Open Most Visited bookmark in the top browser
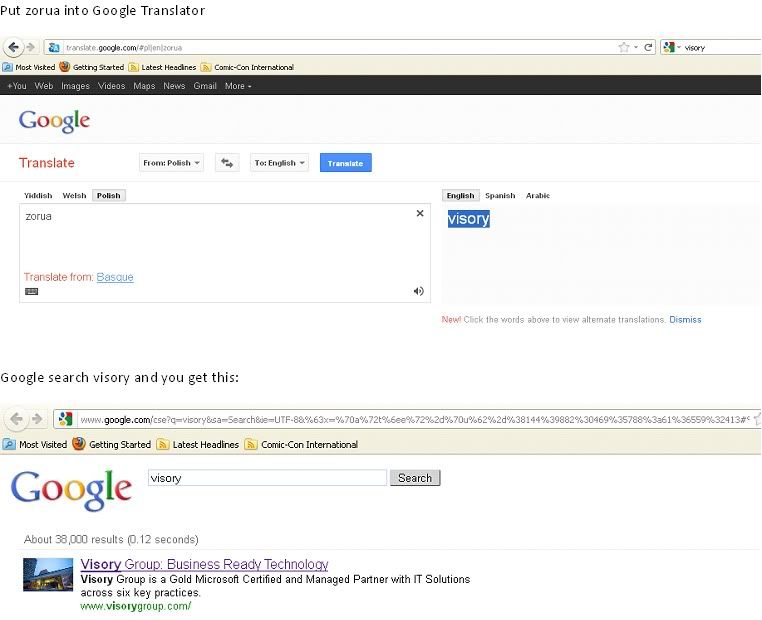Screen dimensions: 762x620 29,67
